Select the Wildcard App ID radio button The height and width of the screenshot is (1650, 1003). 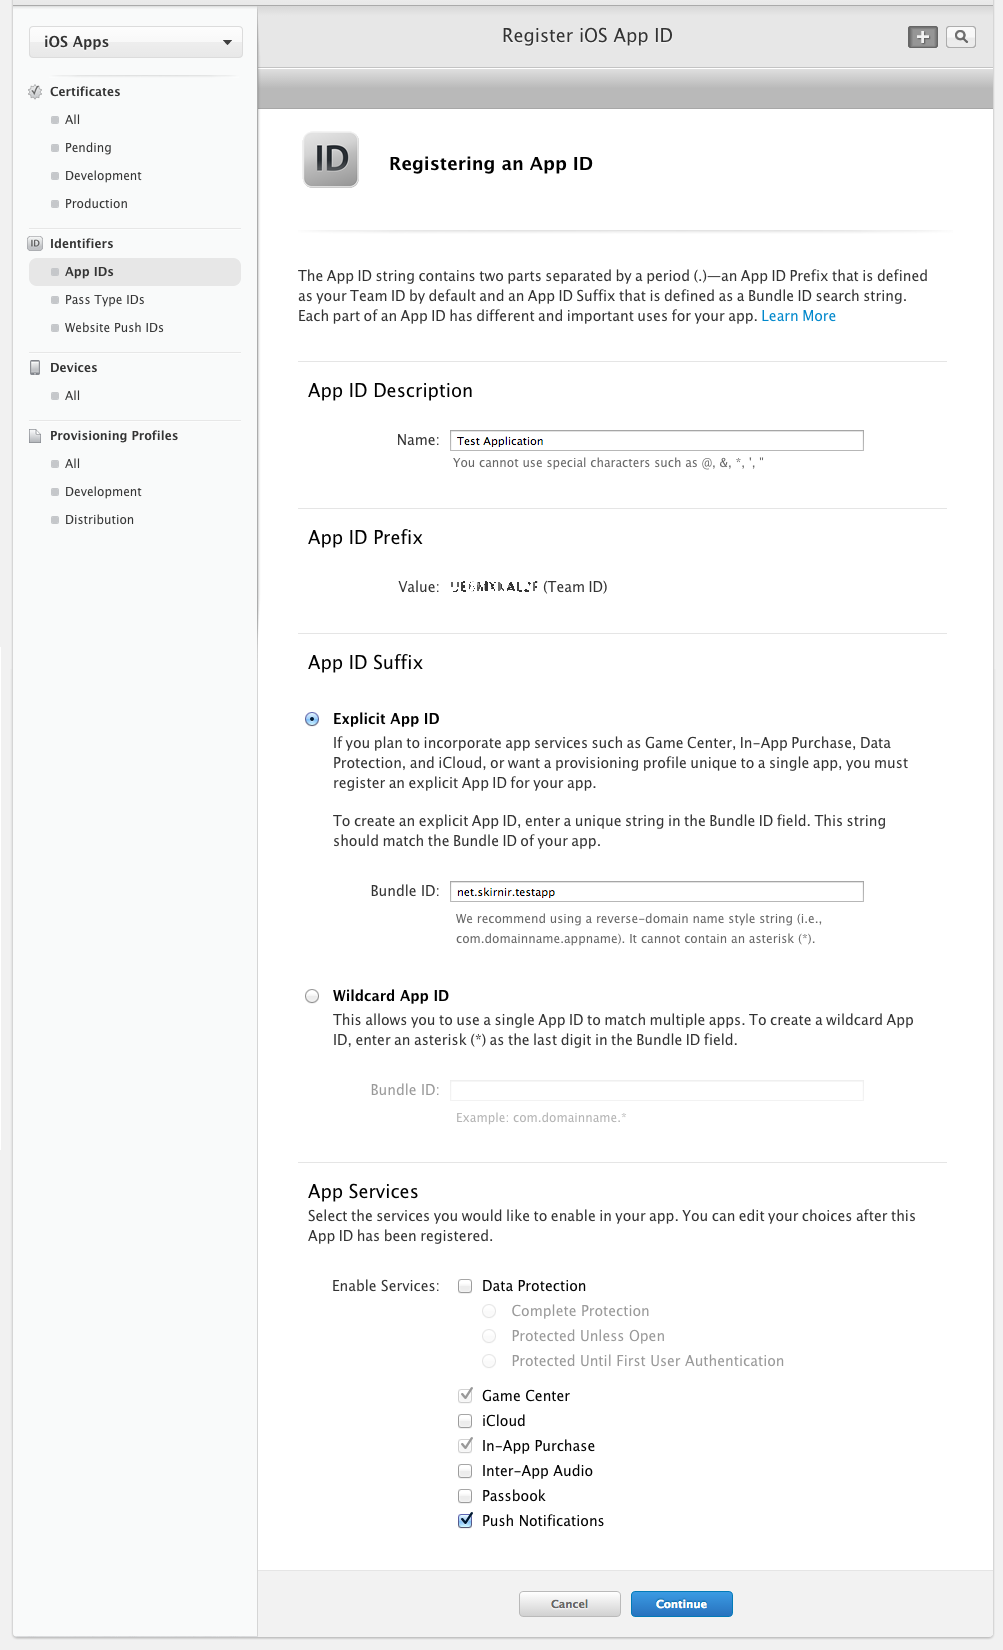pyautogui.click(x=312, y=996)
